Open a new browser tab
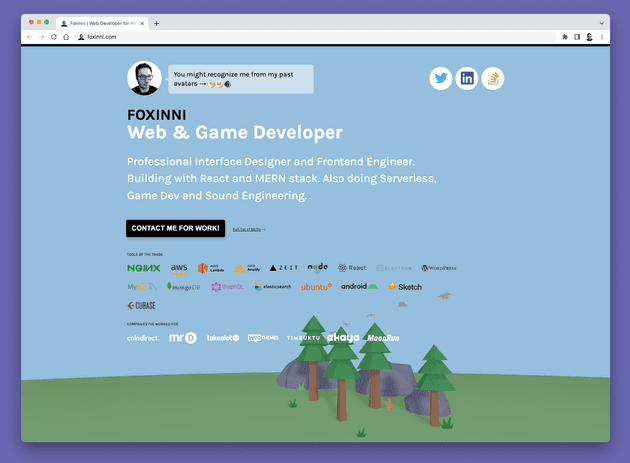The height and width of the screenshot is (463, 630). pos(156,22)
